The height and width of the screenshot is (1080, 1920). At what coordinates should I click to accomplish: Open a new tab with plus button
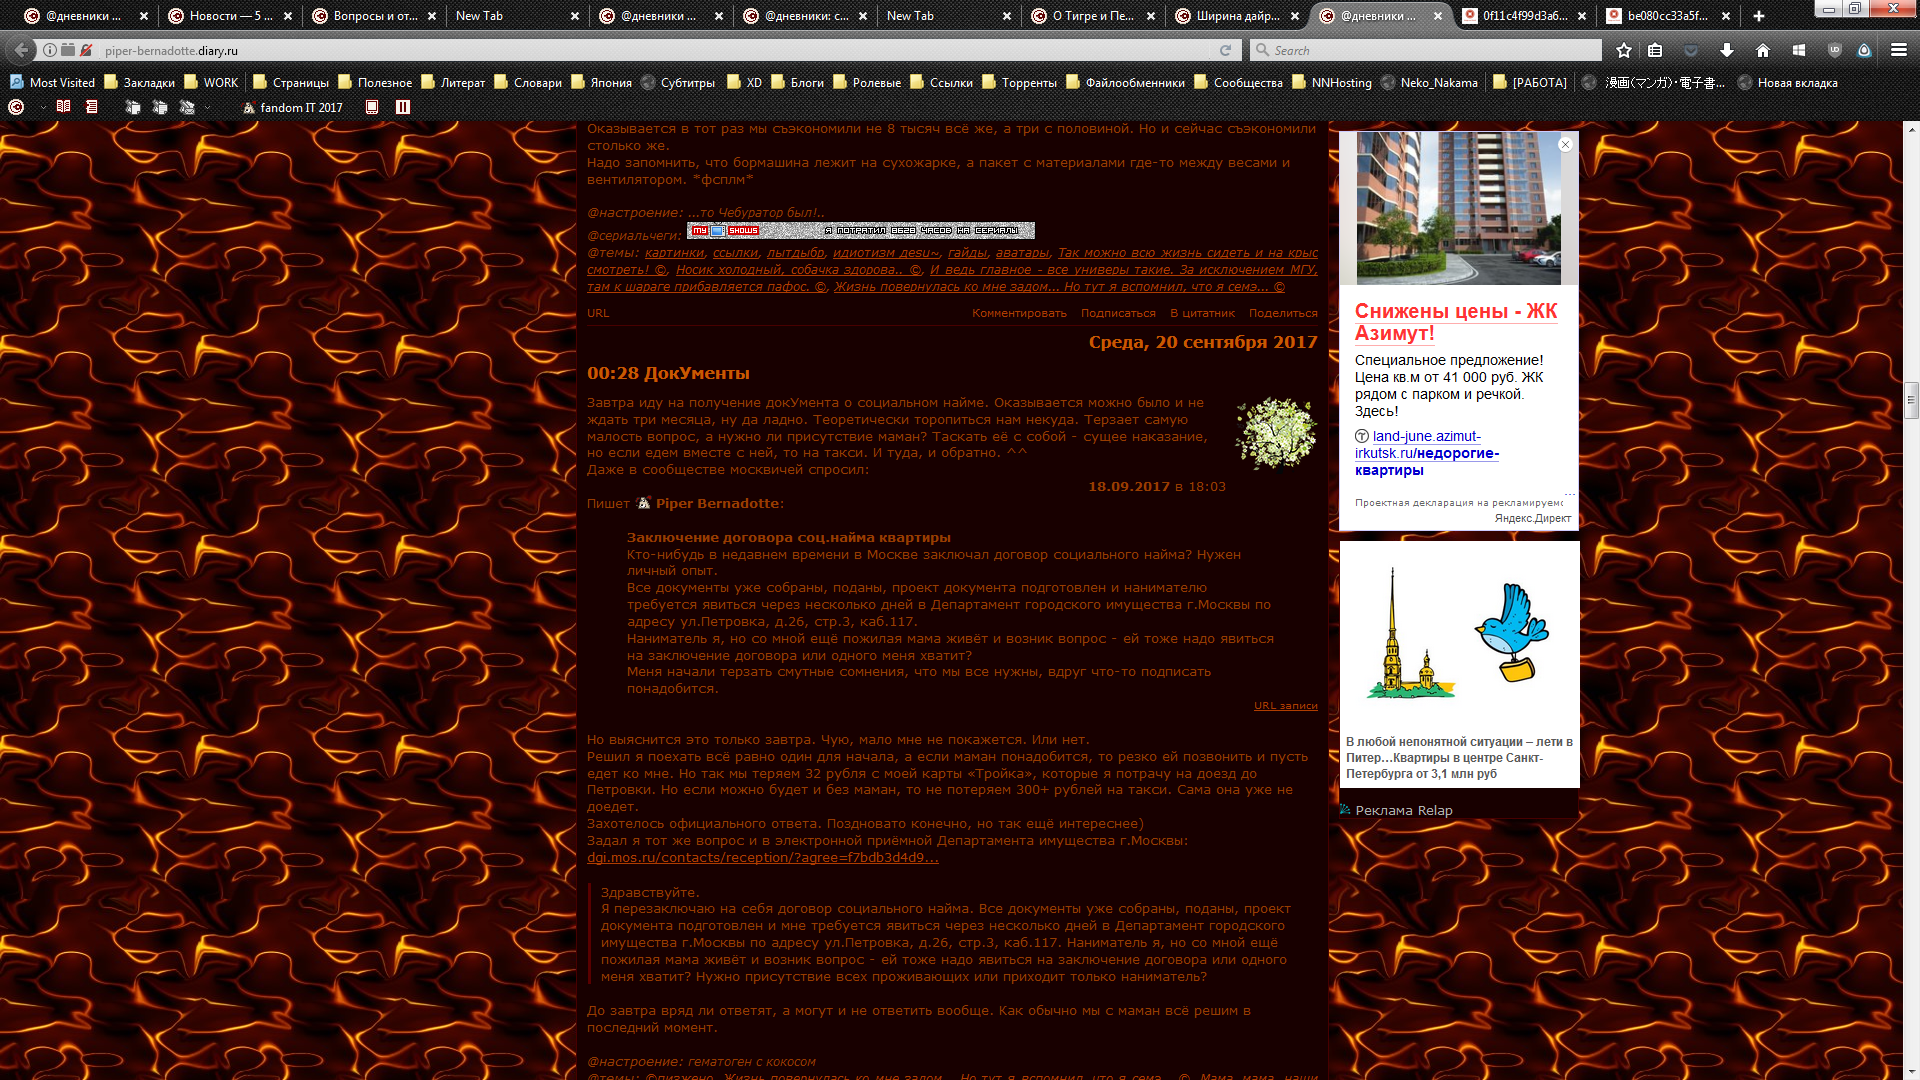click(x=1759, y=16)
